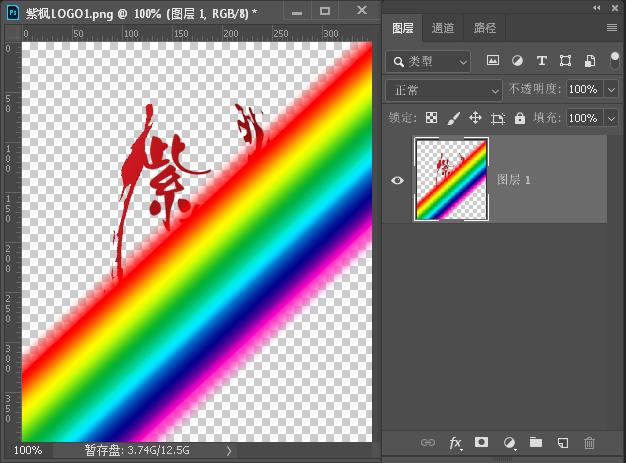Click the 填充 value field

click(x=584, y=118)
